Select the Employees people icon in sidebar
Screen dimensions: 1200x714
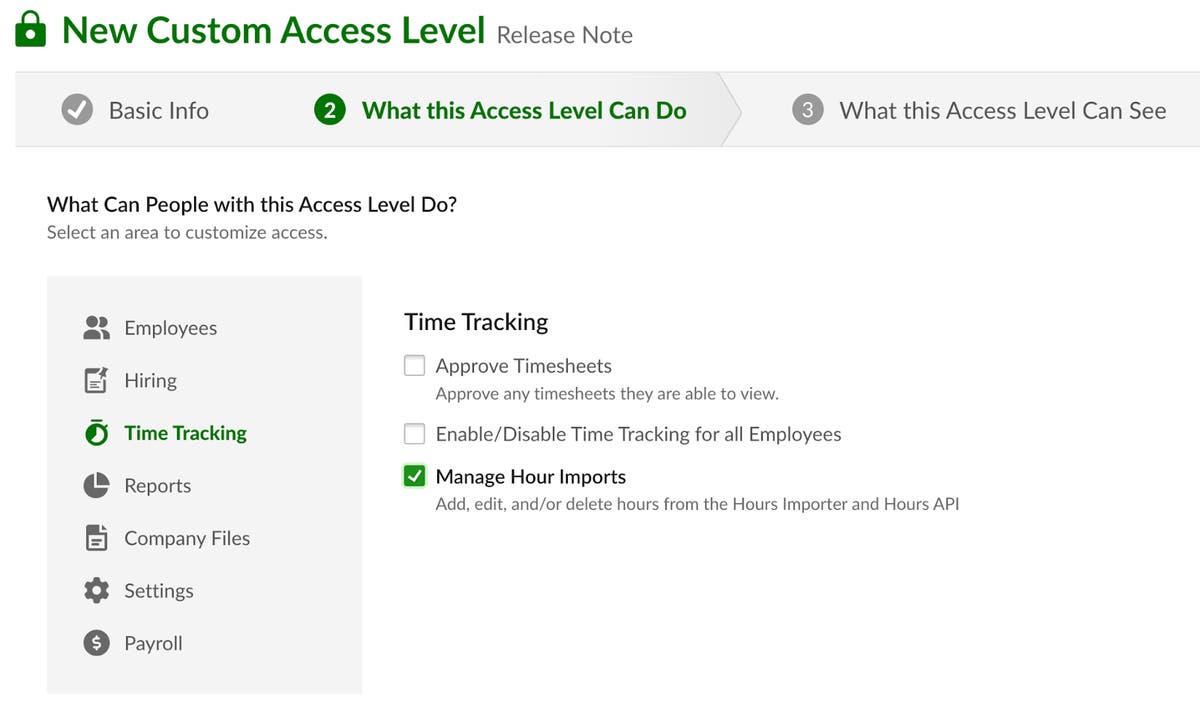96,327
